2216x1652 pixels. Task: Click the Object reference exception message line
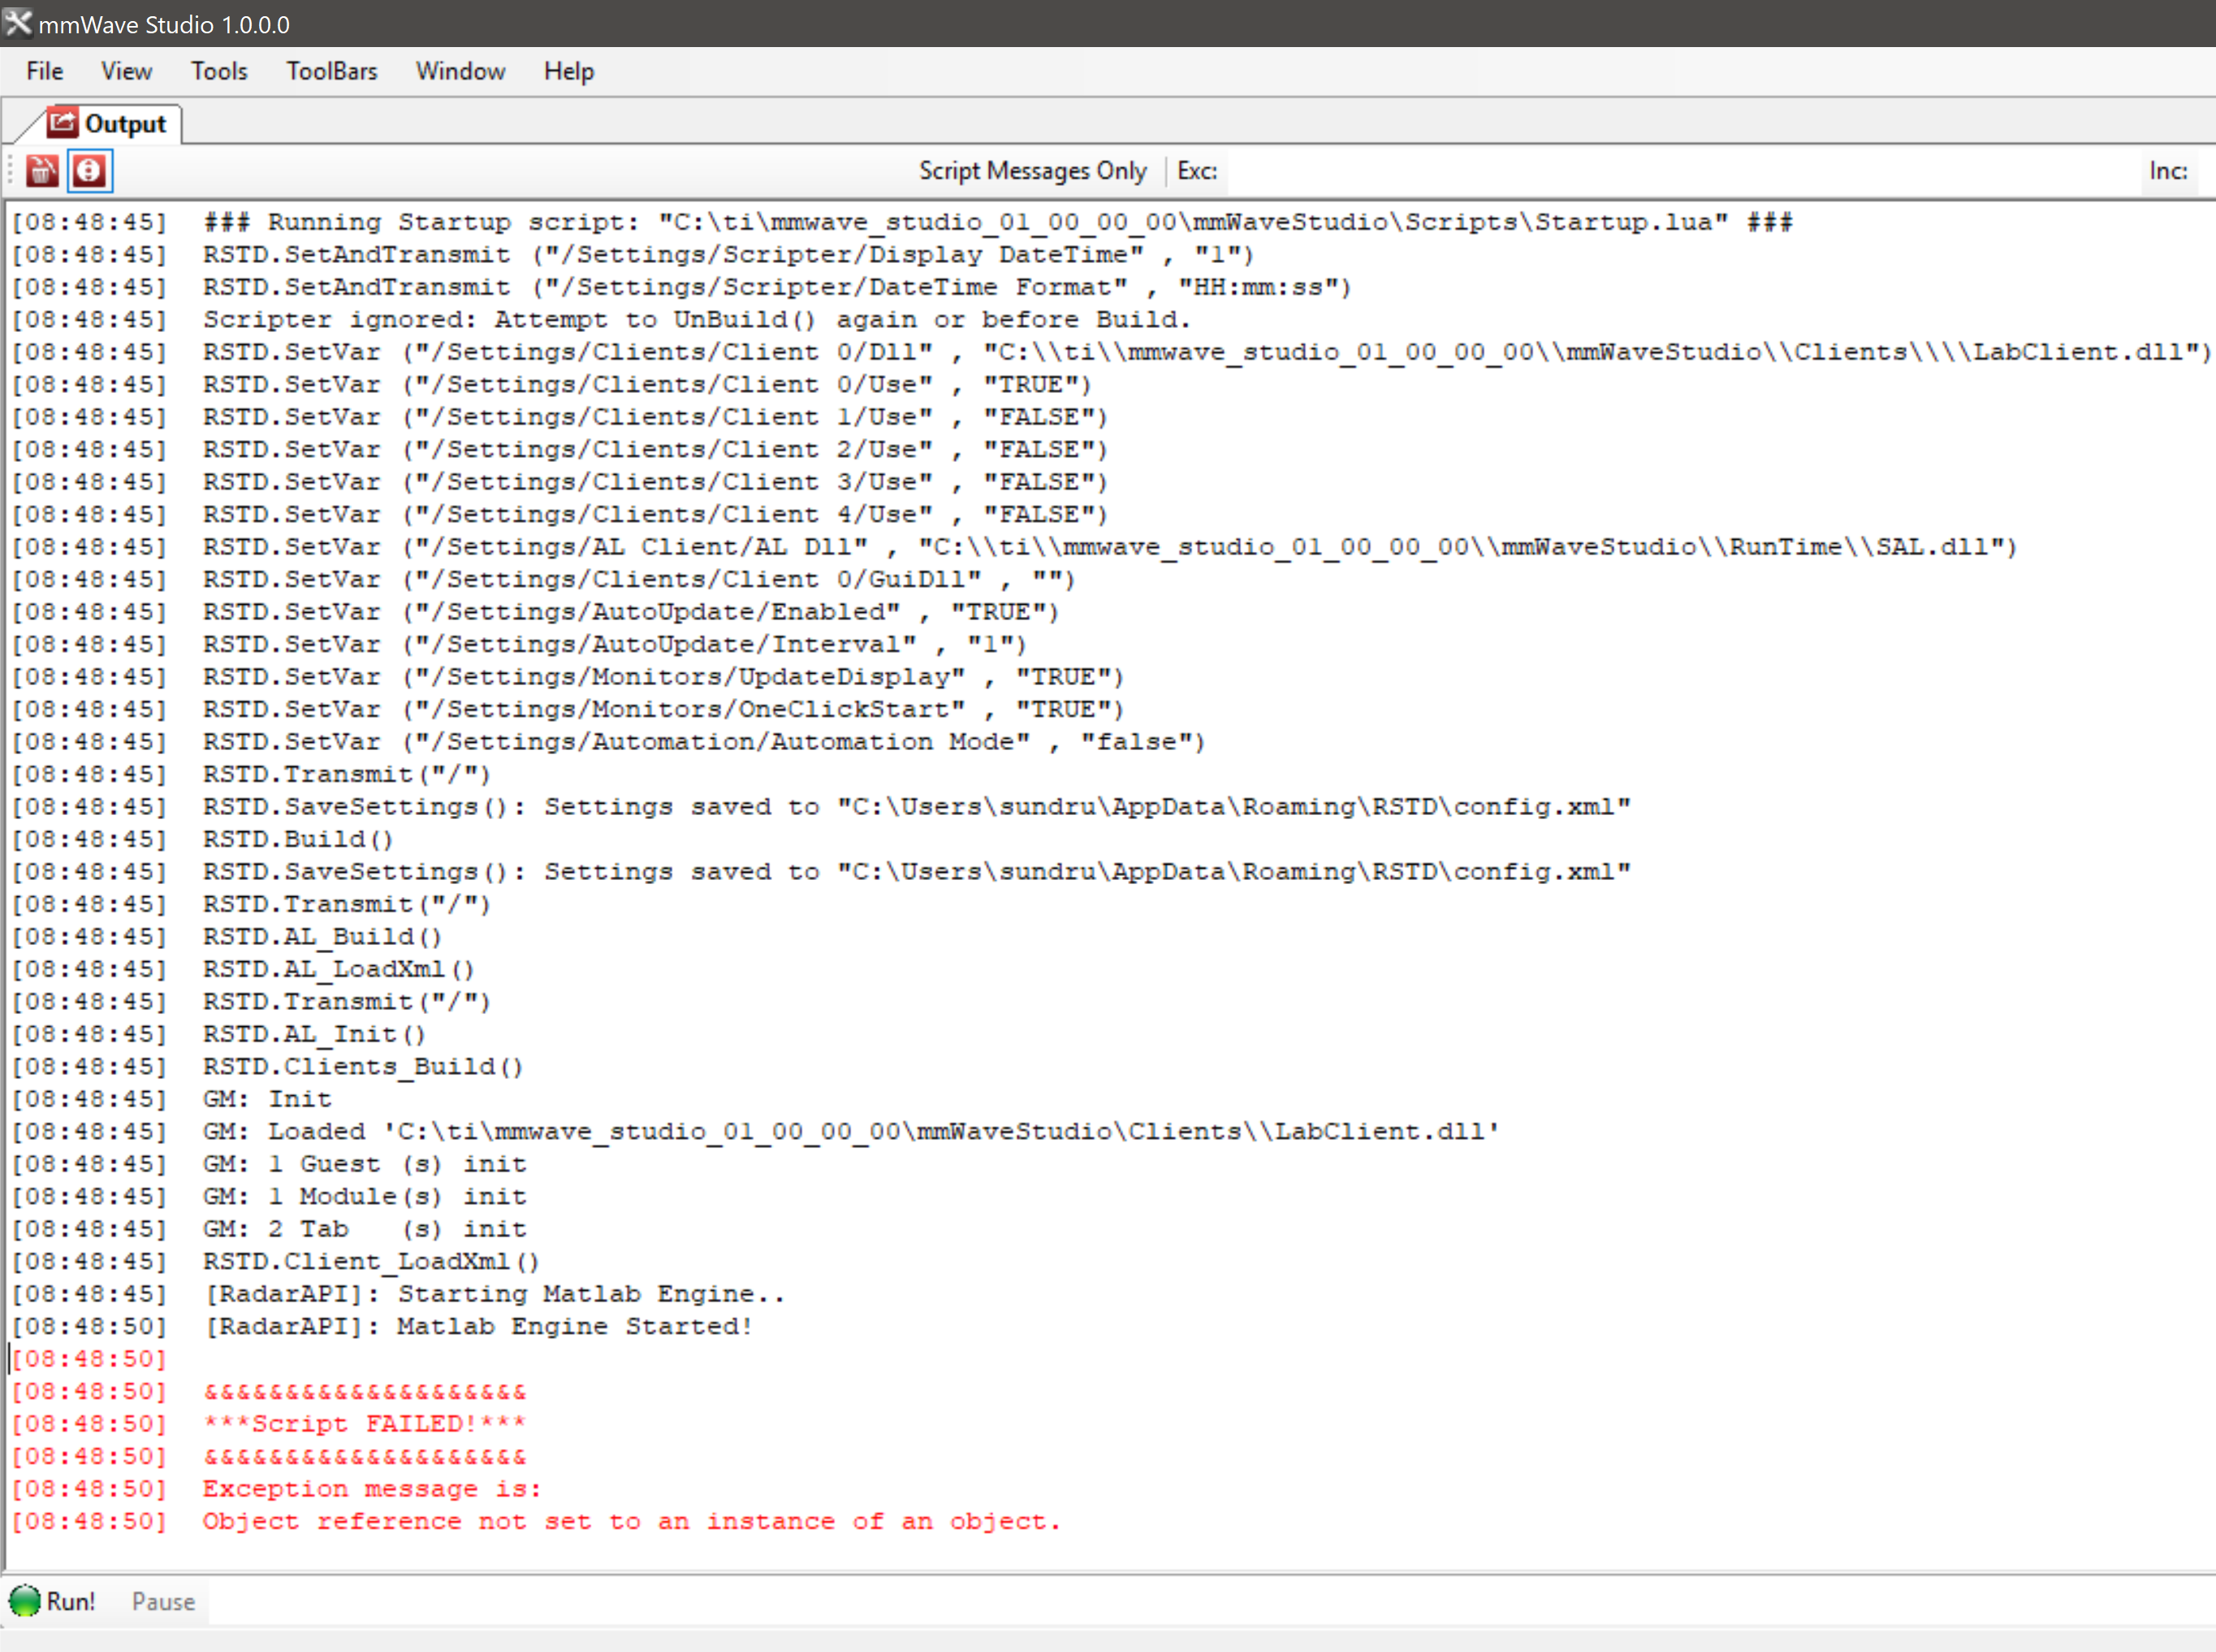pos(630,1521)
